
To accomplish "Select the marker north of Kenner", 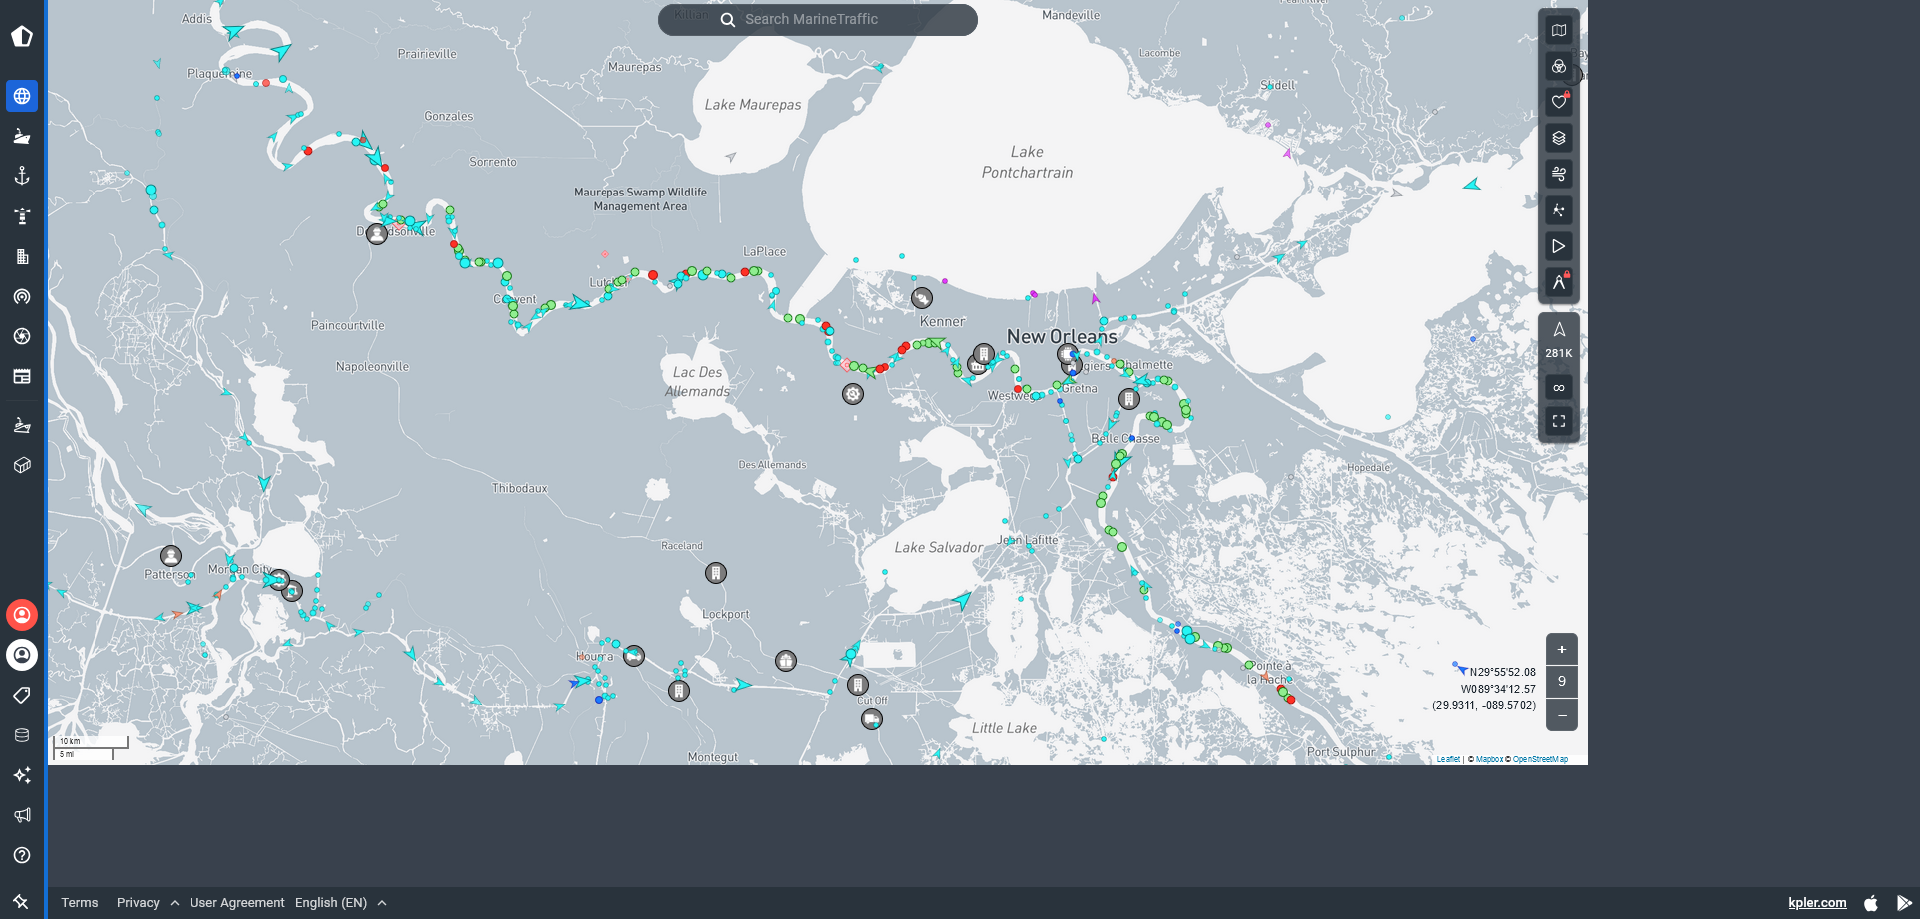I will (x=922, y=298).
